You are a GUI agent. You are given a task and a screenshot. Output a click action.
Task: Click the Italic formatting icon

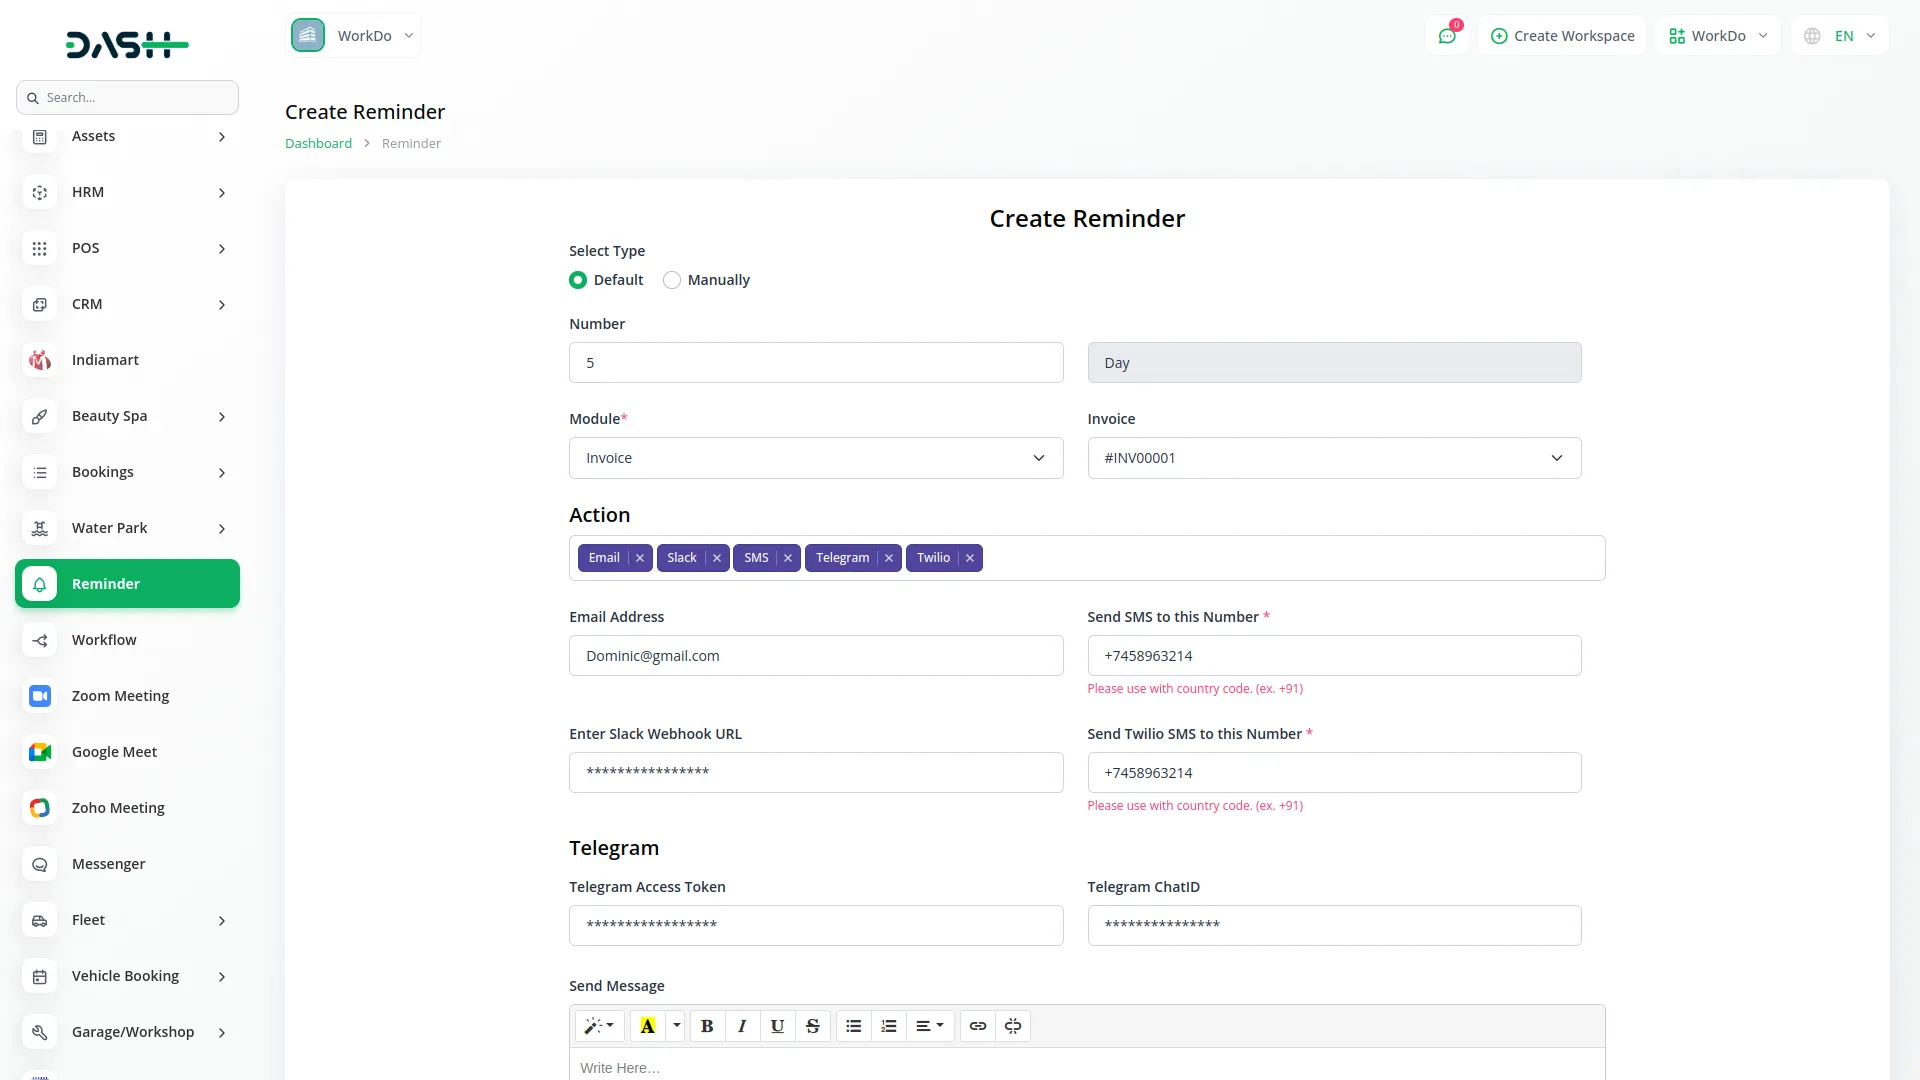tap(742, 1026)
